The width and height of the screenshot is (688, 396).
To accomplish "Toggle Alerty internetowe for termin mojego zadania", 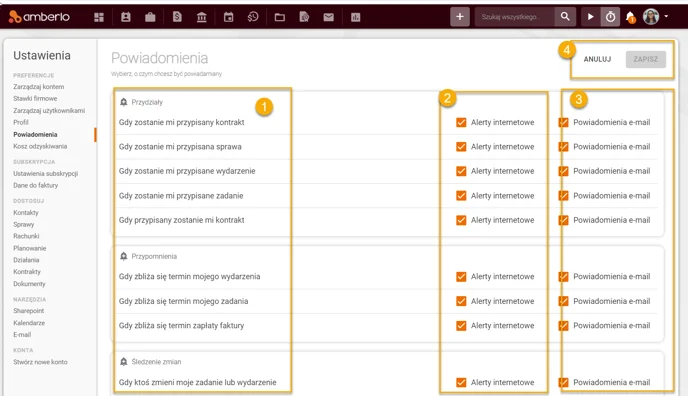I will click(461, 301).
